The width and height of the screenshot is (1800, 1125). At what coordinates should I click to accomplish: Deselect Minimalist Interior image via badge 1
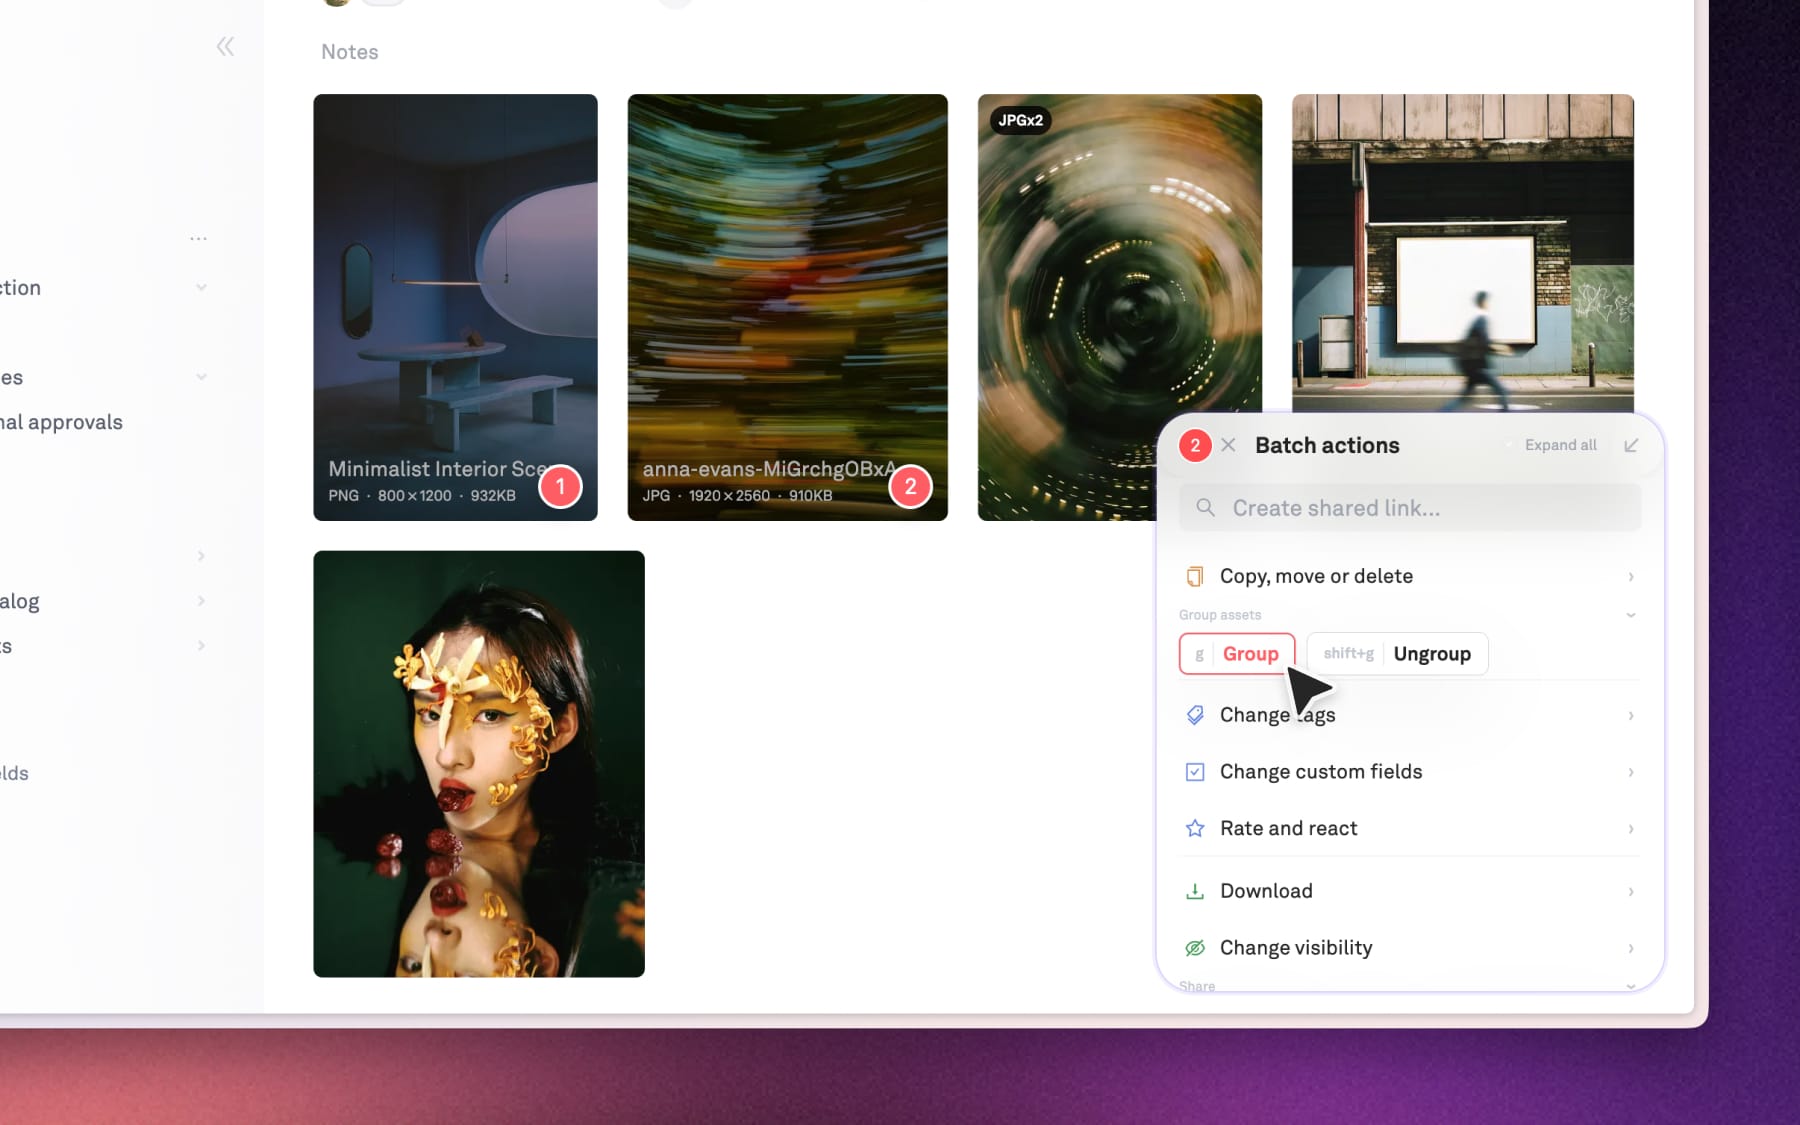point(560,487)
